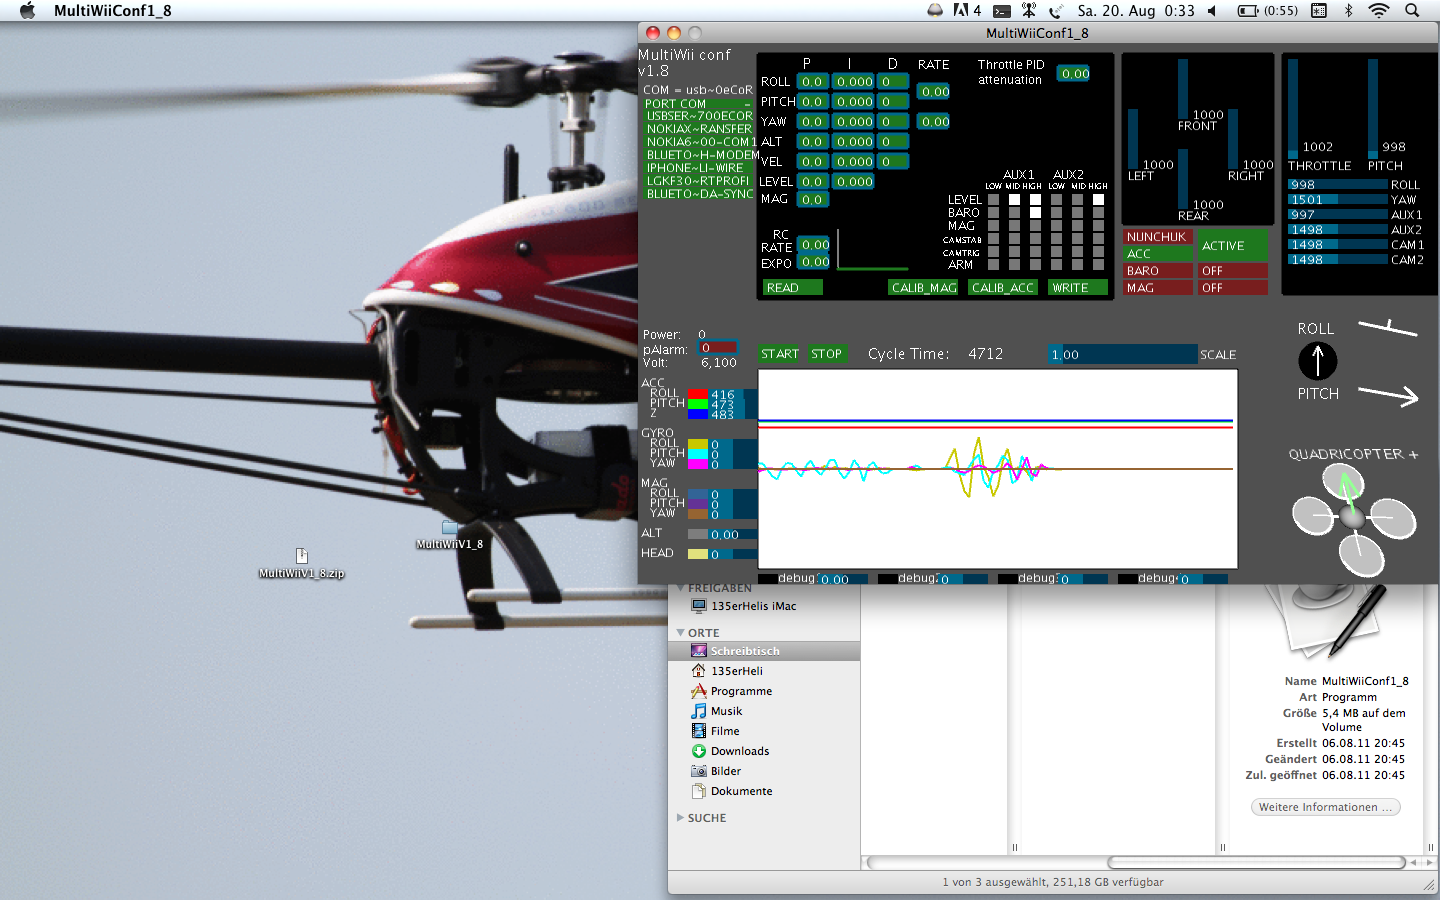Select the NOKIAX~RANSFER serial port
The height and width of the screenshot is (900, 1440).
699,129
